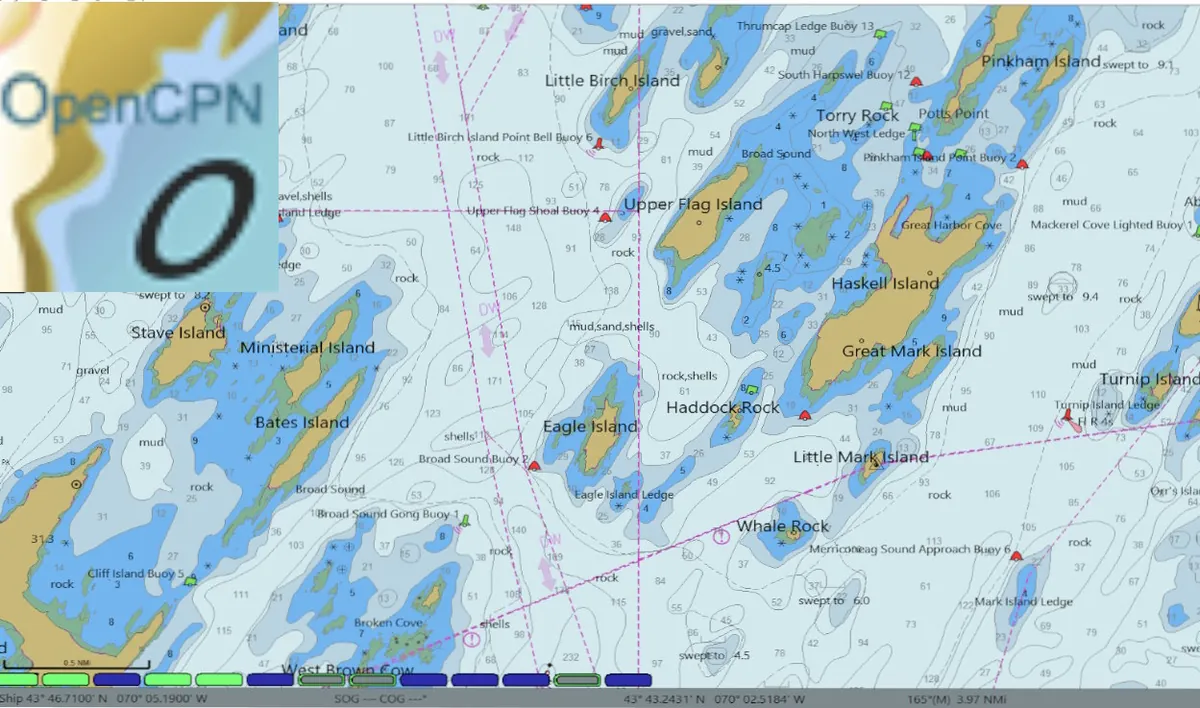Select the Broad Sound Gong Buoy 1 marker
Viewport: 1200px width, 708px height.
[465, 522]
